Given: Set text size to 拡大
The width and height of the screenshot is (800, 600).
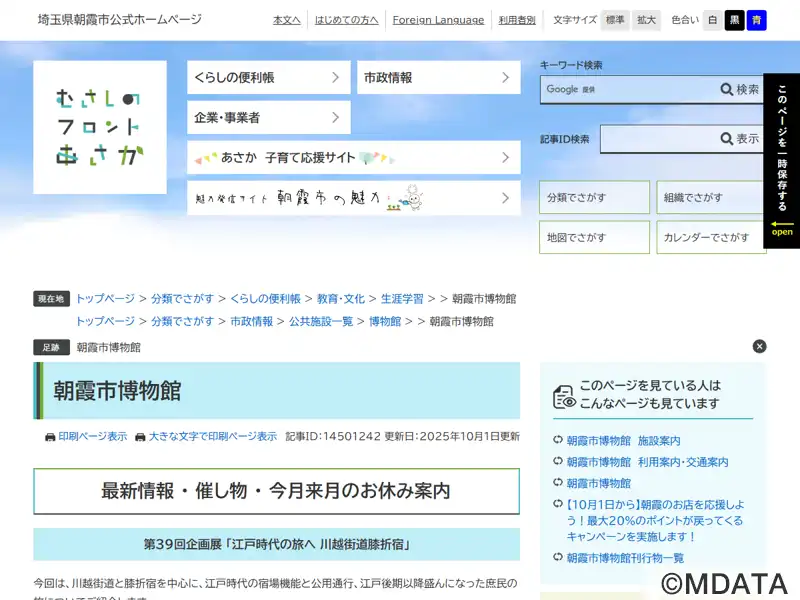Looking at the screenshot, I should 647,20.
